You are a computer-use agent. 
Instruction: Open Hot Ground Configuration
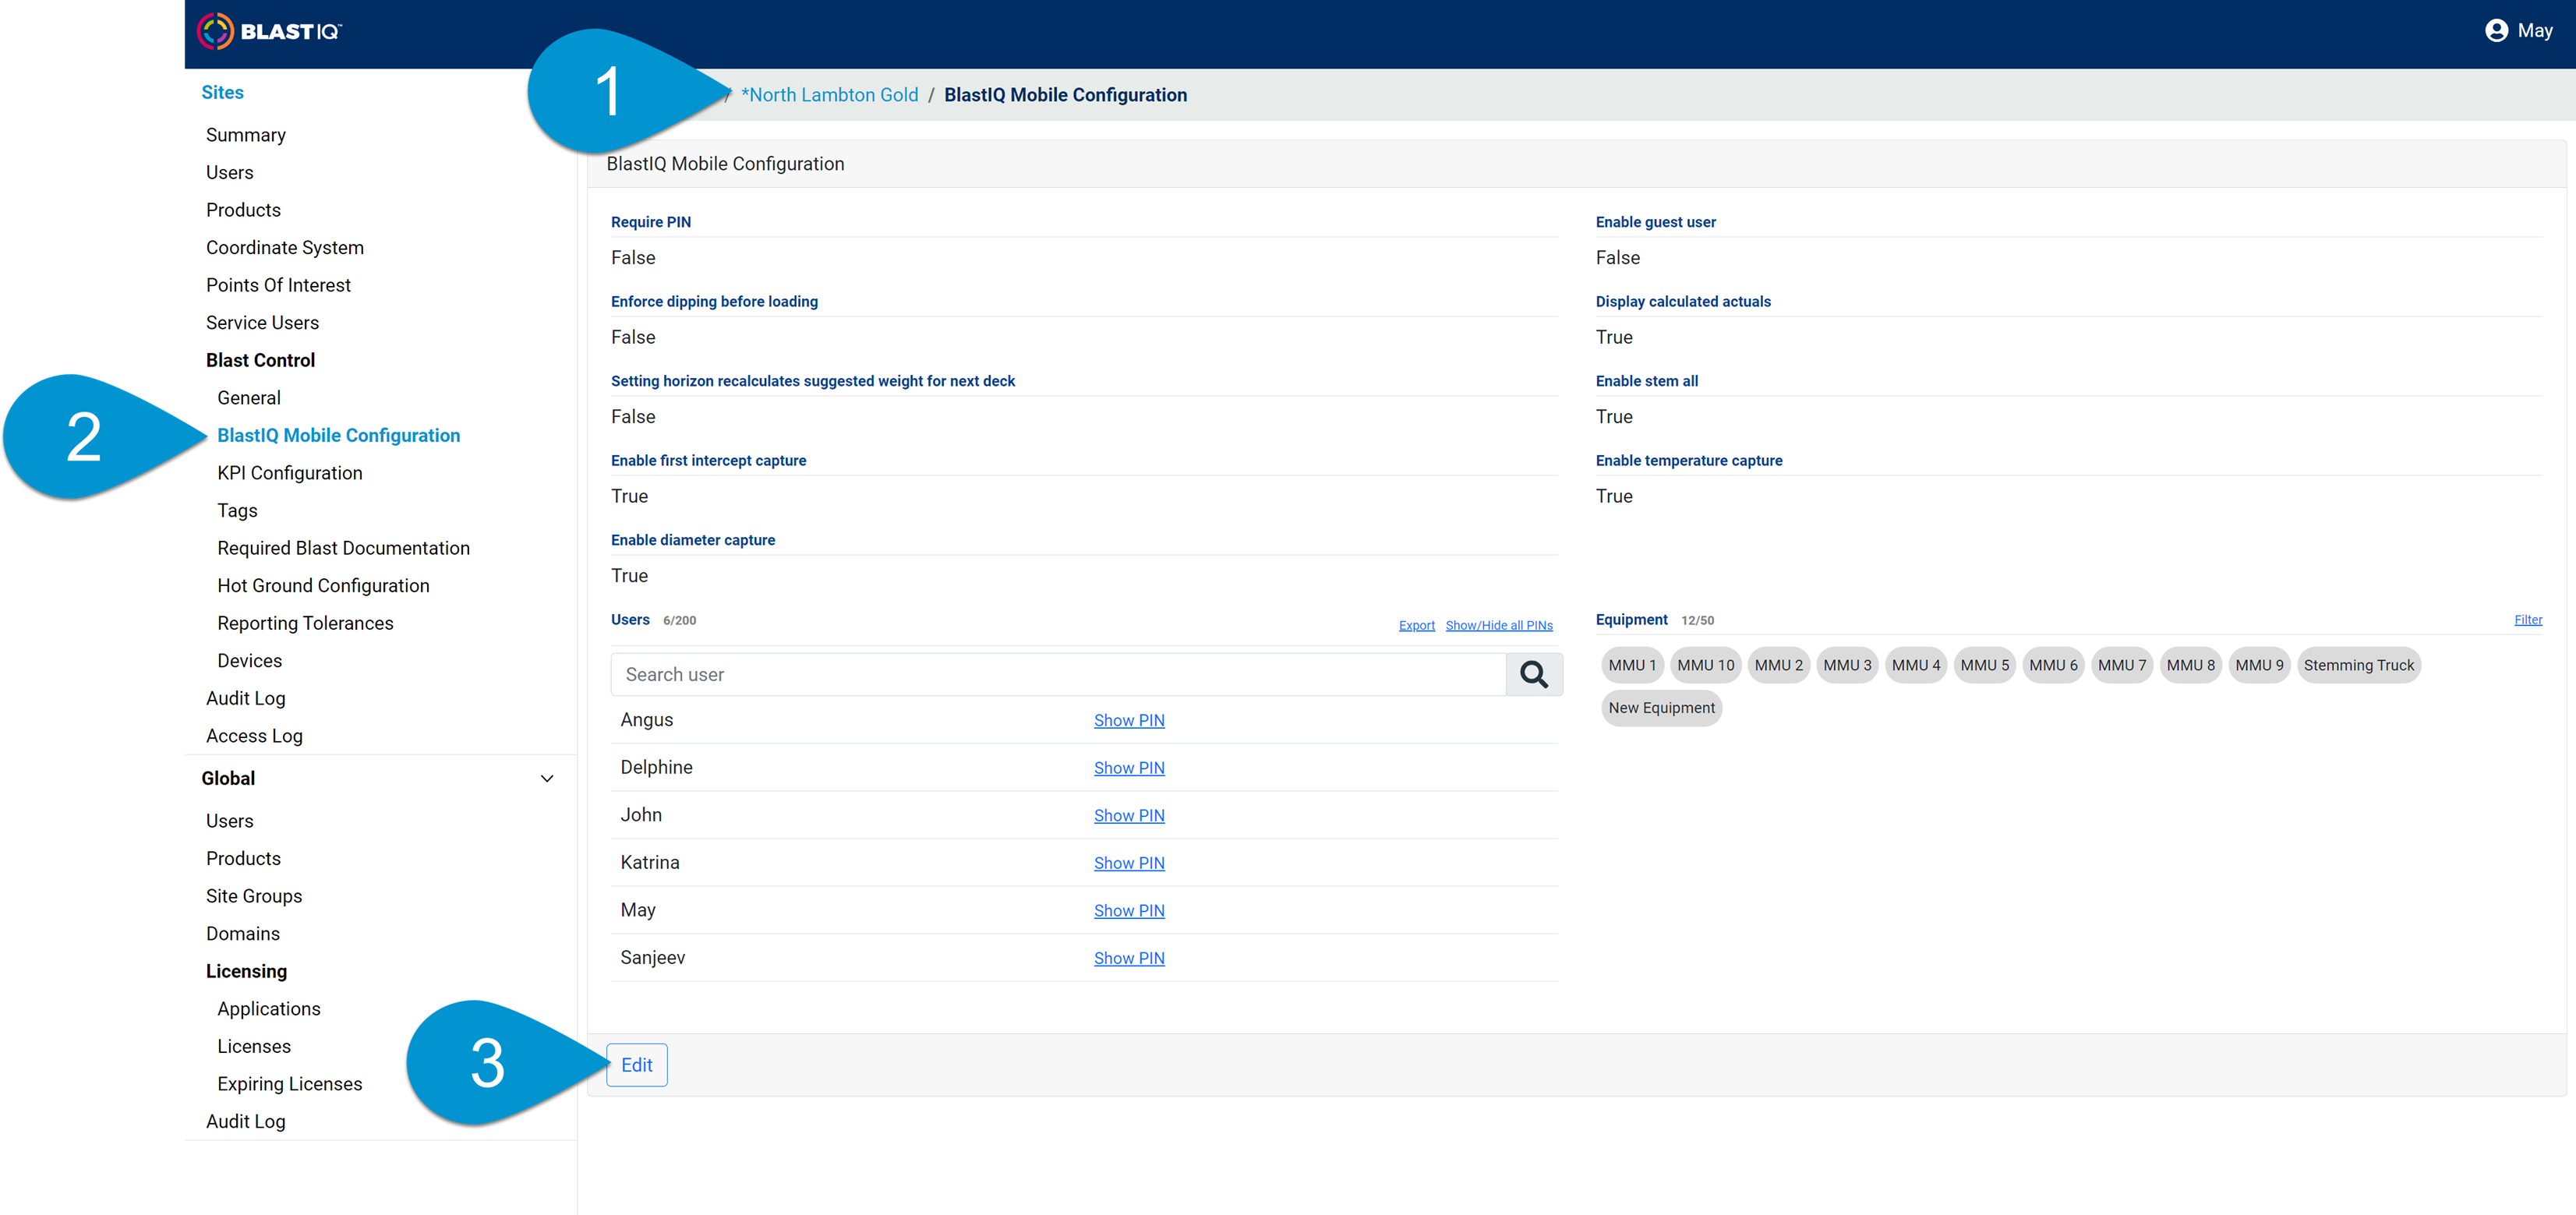point(323,586)
